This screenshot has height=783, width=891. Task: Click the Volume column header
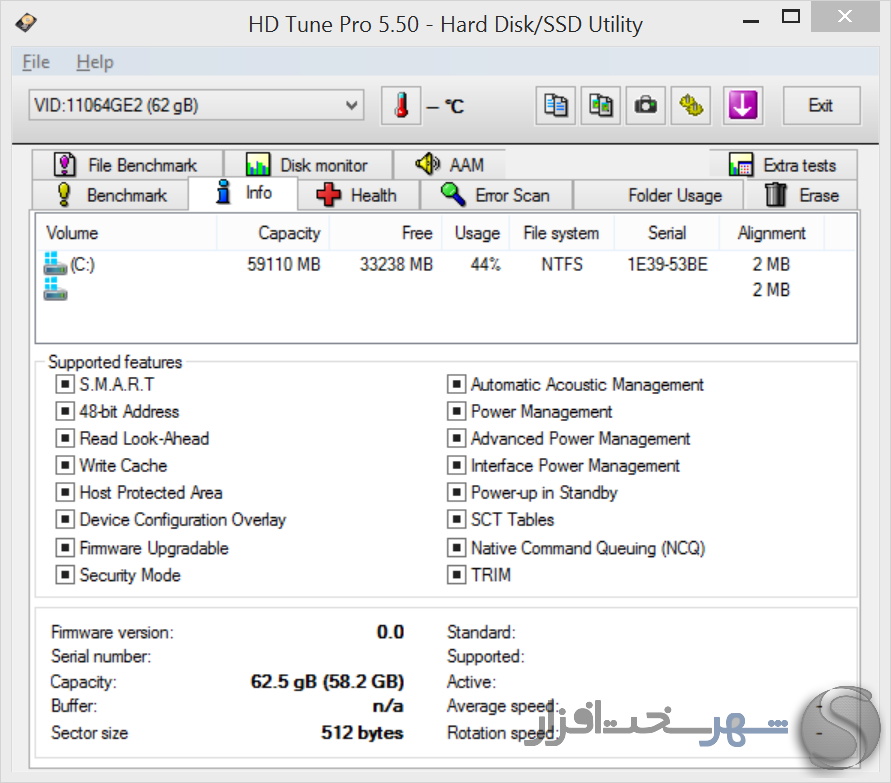coord(126,232)
